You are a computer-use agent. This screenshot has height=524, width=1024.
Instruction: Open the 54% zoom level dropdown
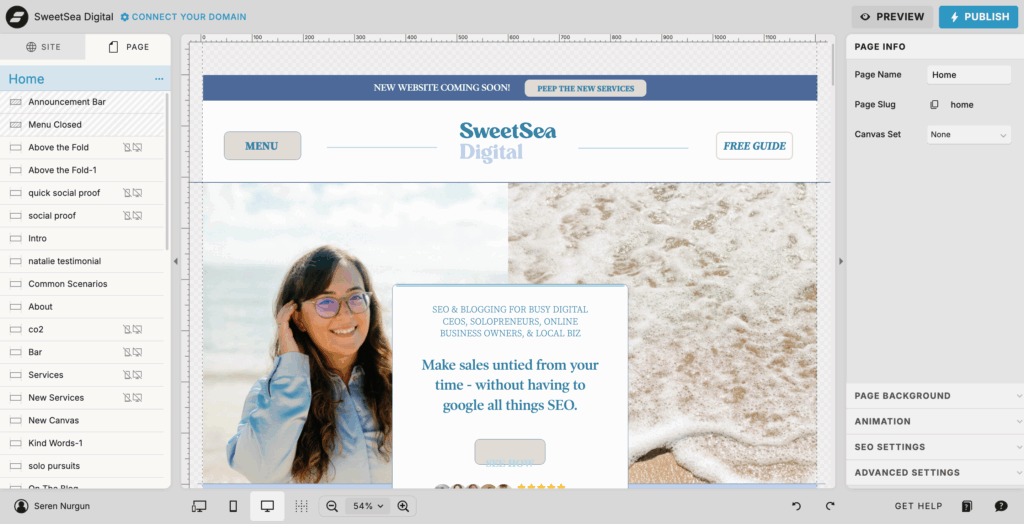tap(368, 506)
